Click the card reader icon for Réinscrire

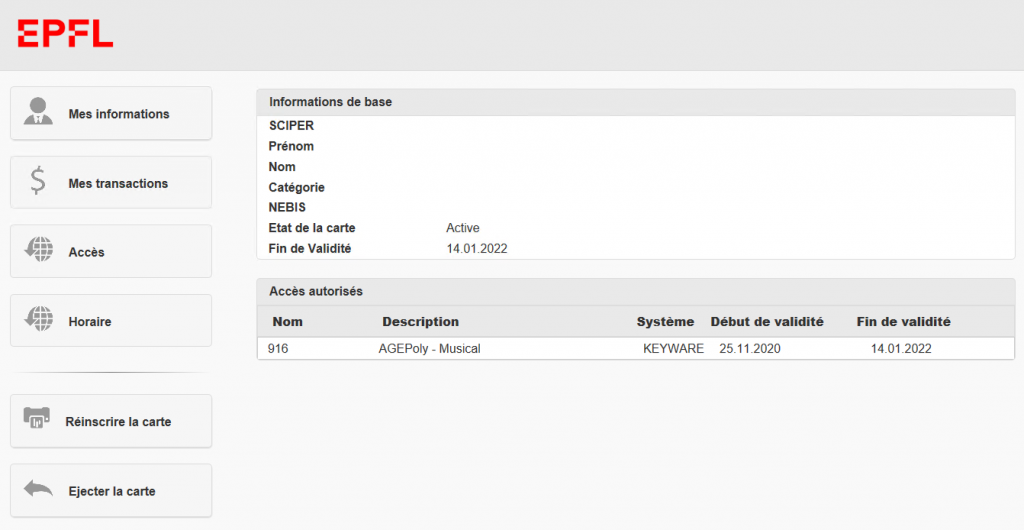[37, 420]
